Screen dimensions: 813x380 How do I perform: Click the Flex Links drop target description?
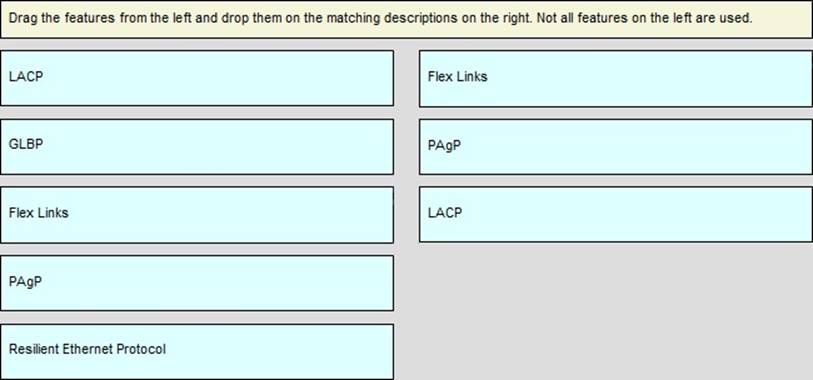615,79
